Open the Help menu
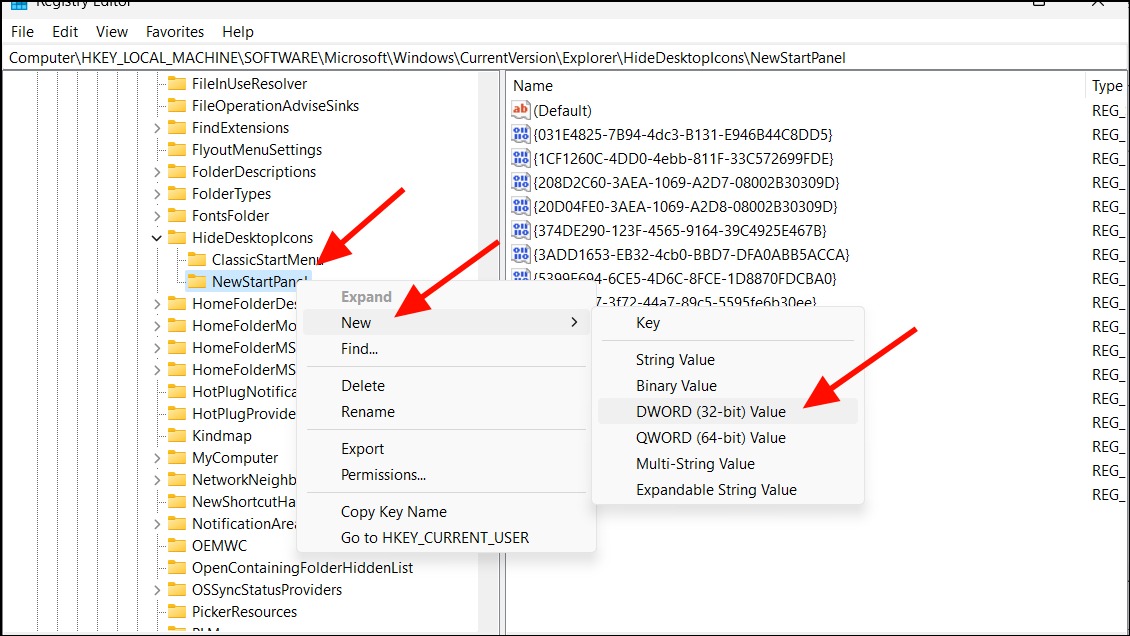The image size is (1130, 636). click(238, 32)
